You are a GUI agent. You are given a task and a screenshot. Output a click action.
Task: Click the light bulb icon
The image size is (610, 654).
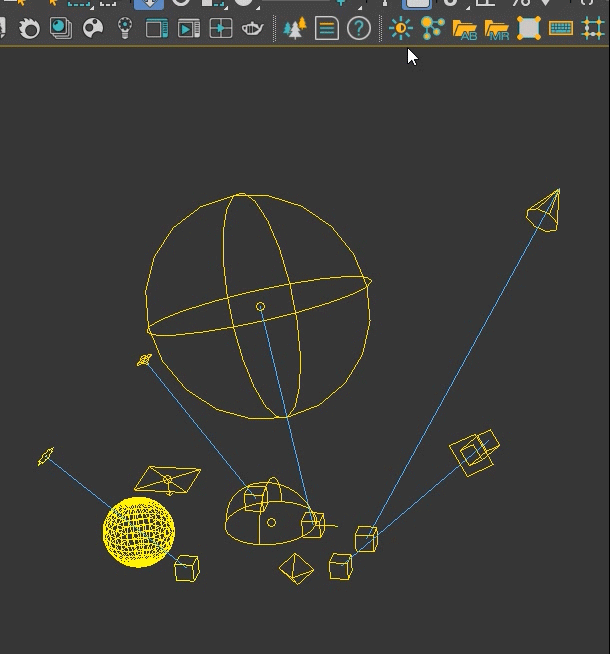[x=125, y=28]
